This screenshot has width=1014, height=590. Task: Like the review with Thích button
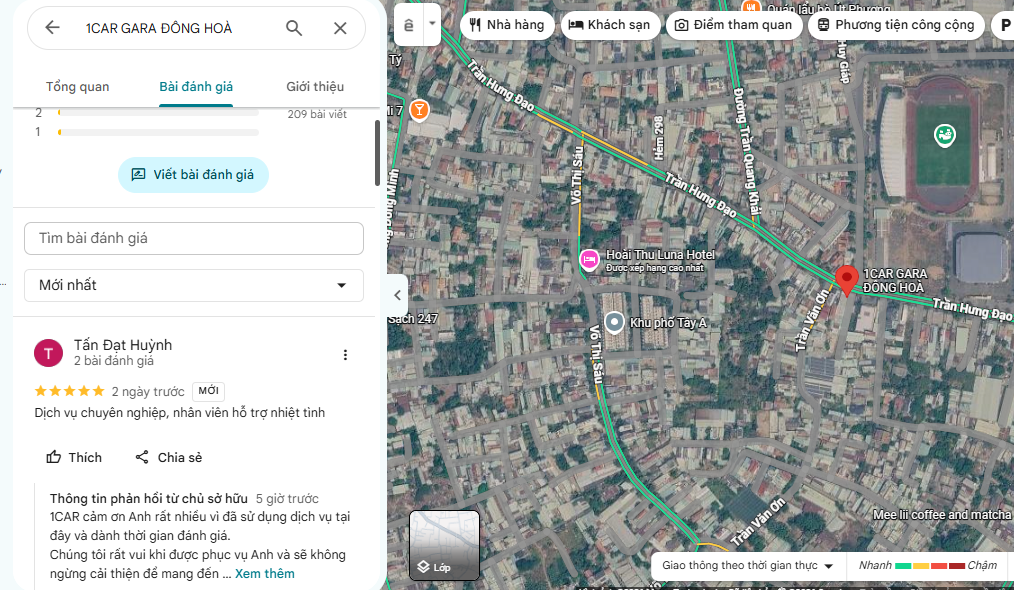[74, 457]
